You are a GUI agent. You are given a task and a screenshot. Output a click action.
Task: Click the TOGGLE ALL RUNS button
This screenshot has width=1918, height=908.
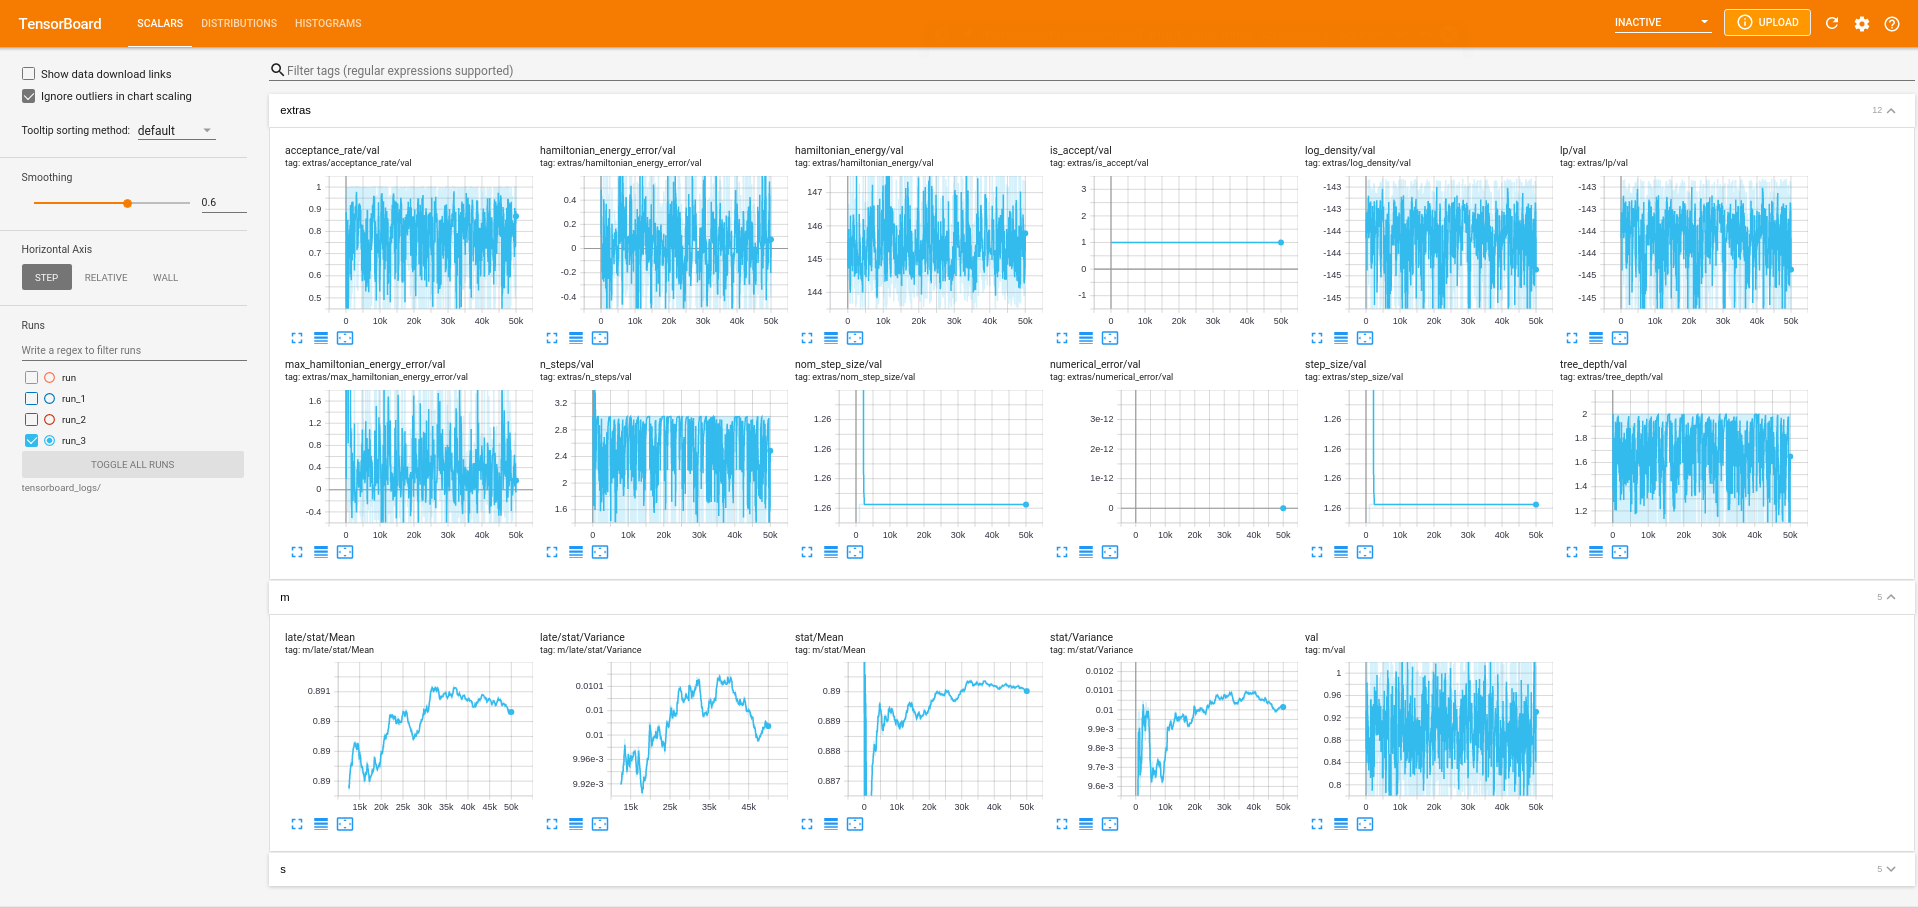(x=132, y=464)
